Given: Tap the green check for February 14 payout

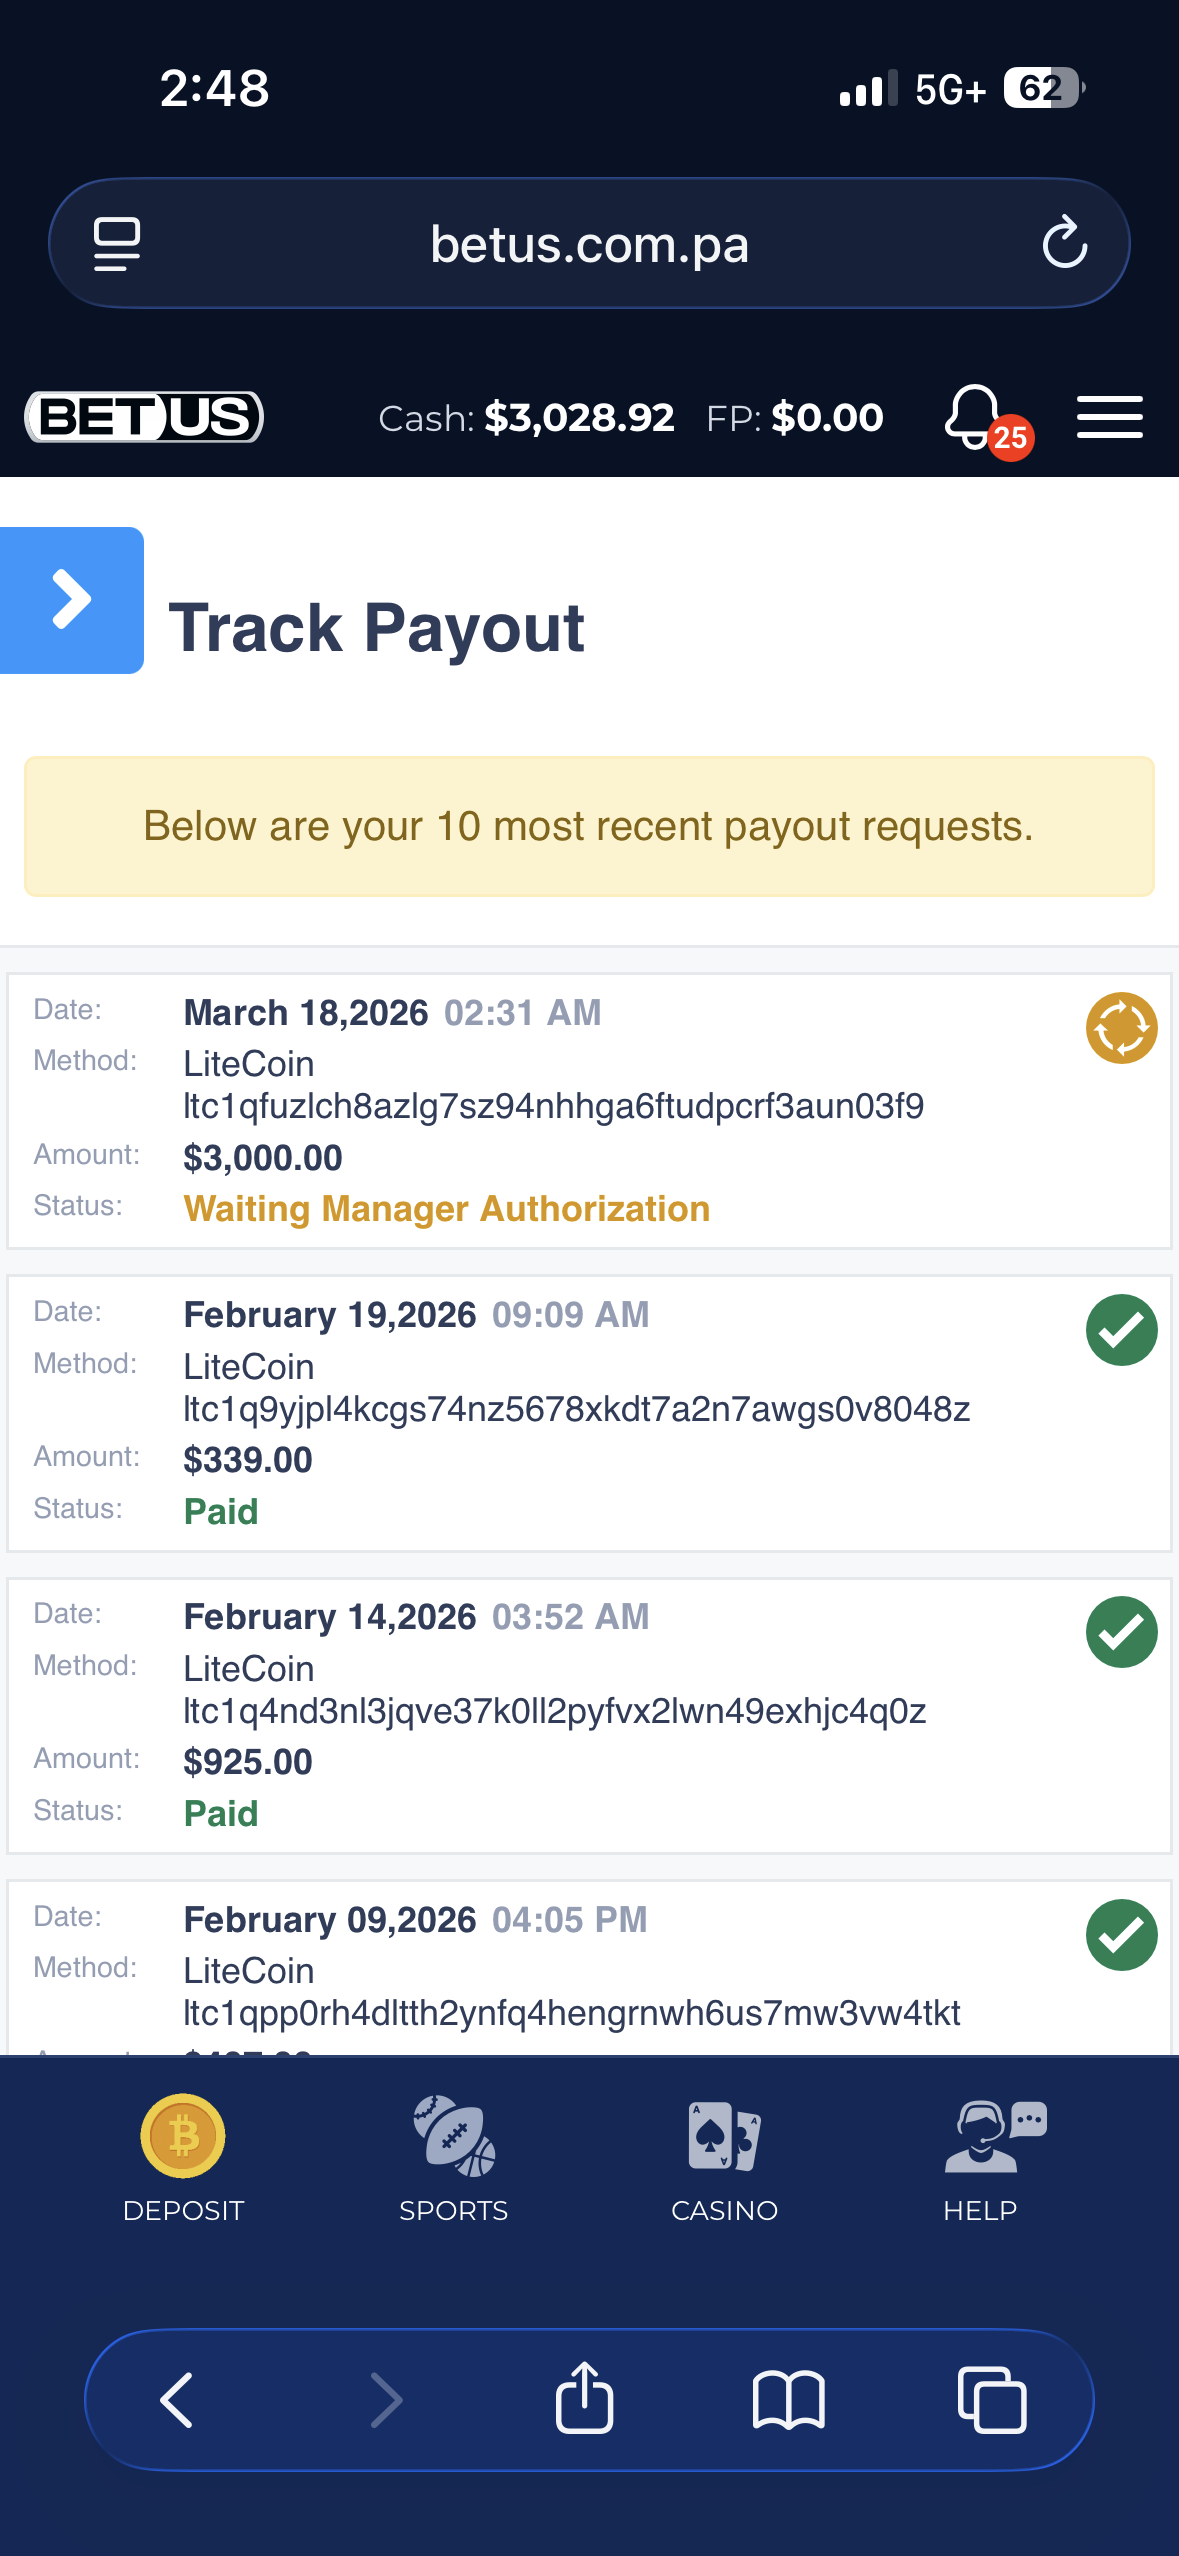Looking at the screenshot, I should click(x=1121, y=1632).
